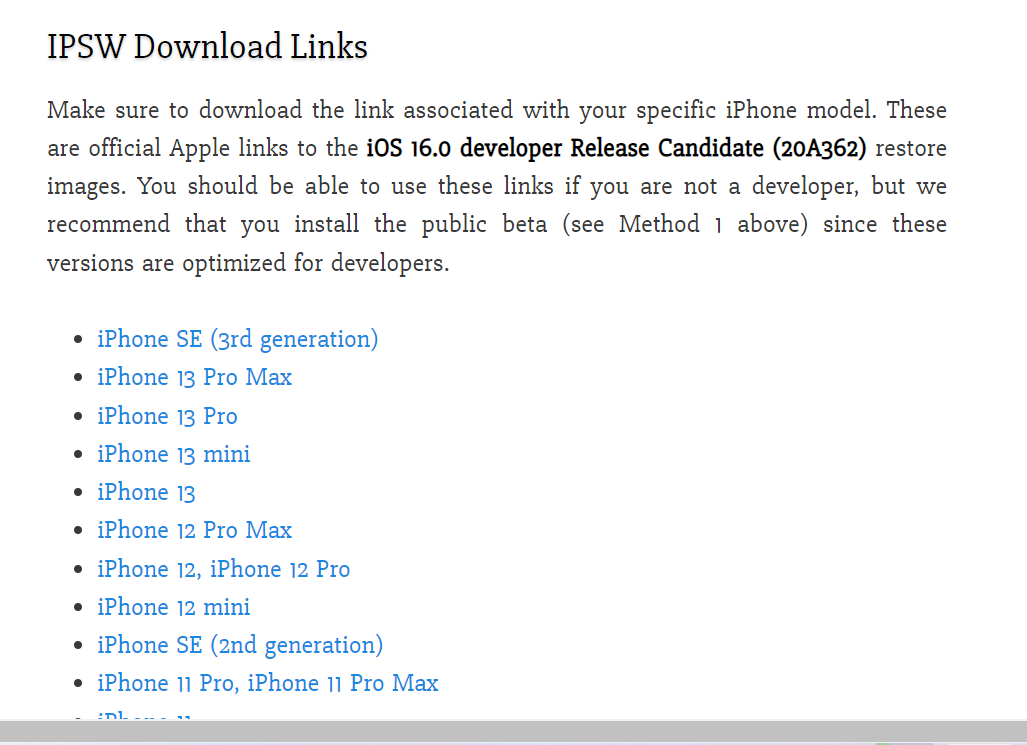This screenshot has height=745, width=1027.
Task: Click the IPSW Download Links heading
Action: point(207,47)
